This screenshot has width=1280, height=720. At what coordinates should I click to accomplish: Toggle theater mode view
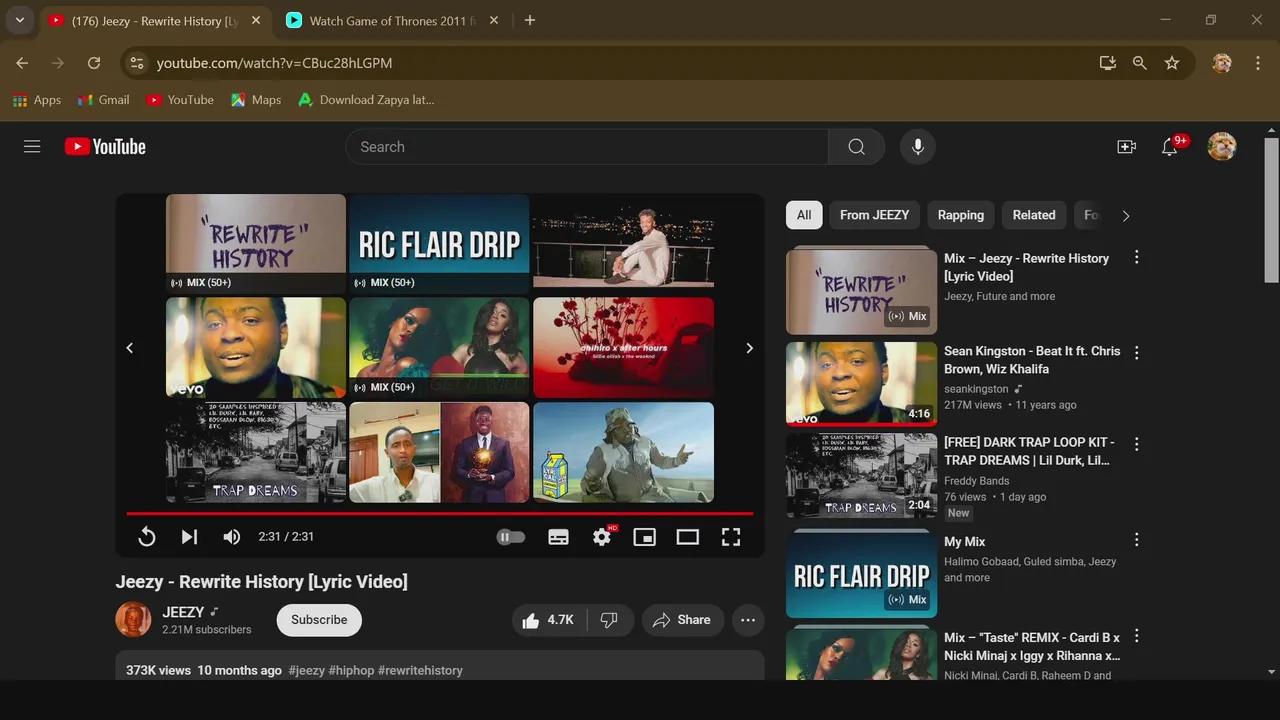tap(688, 537)
